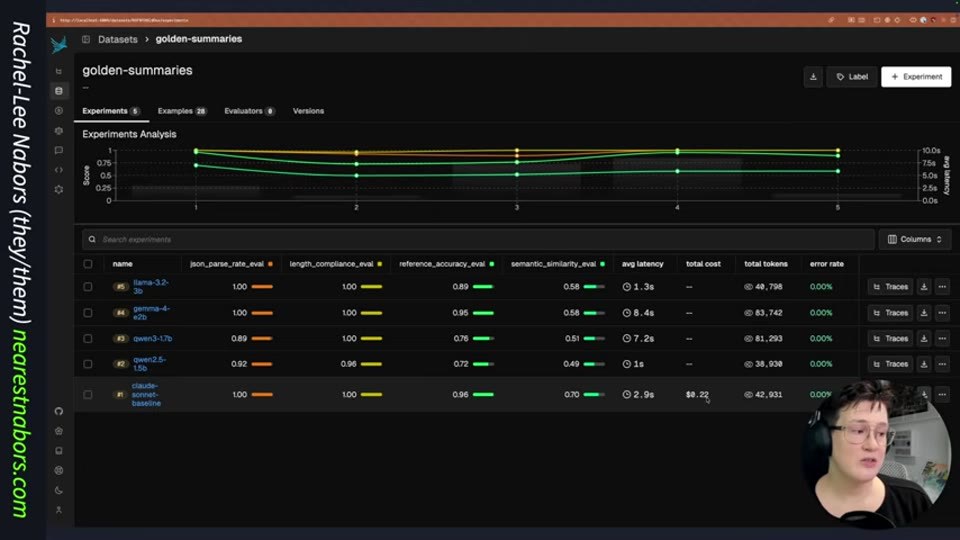Check the select-all experiments checkbox
Image resolution: width=960 pixels, height=540 pixels.
(x=88, y=264)
